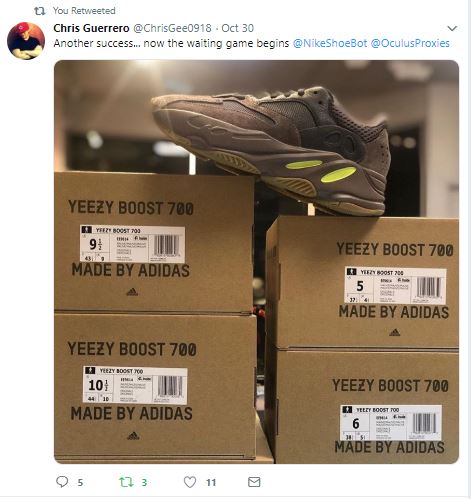Click the like count 11
Screen dimensions: 471x499
(211, 483)
